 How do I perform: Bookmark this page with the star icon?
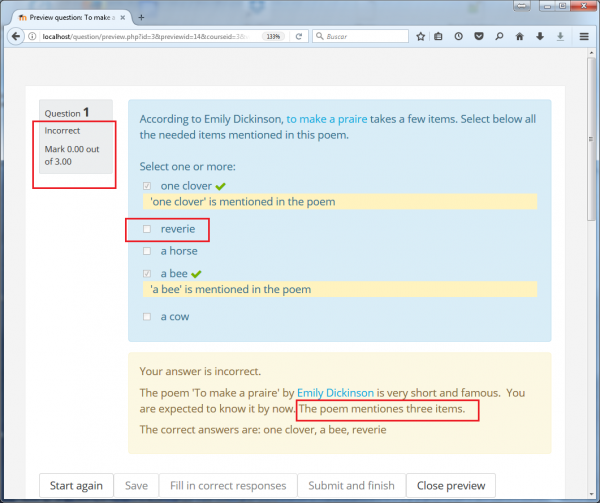[421, 36]
